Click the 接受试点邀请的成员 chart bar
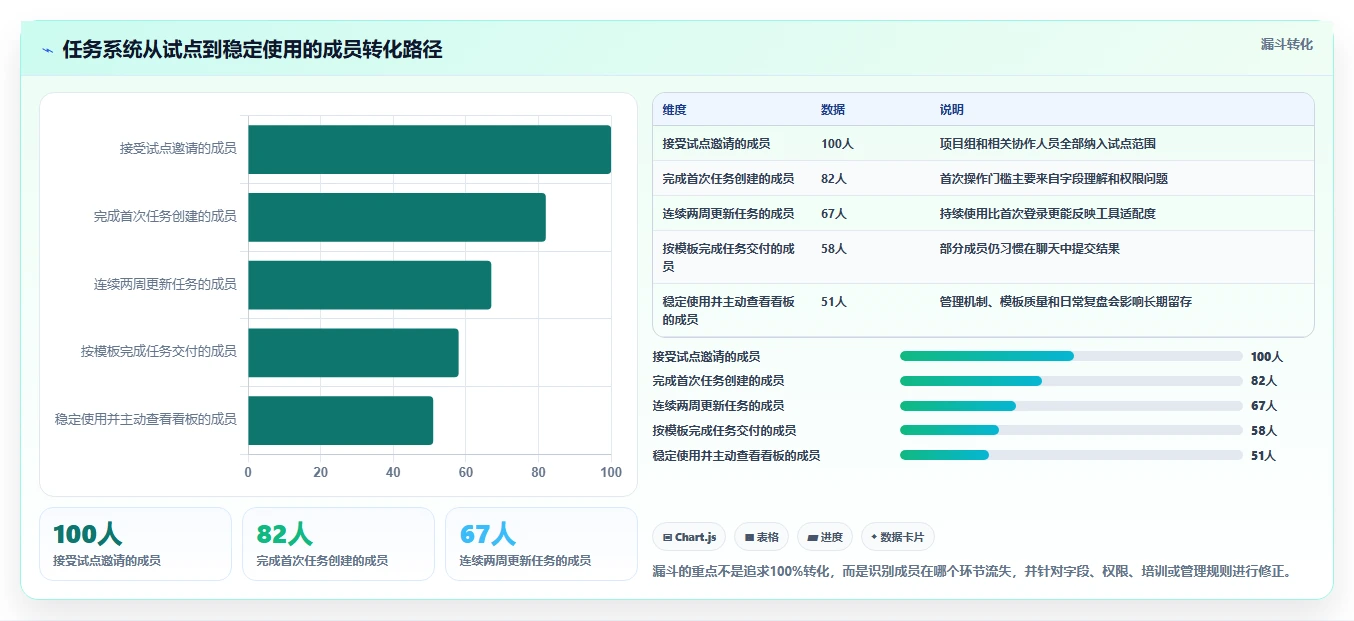The image size is (1354, 621). (429, 149)
